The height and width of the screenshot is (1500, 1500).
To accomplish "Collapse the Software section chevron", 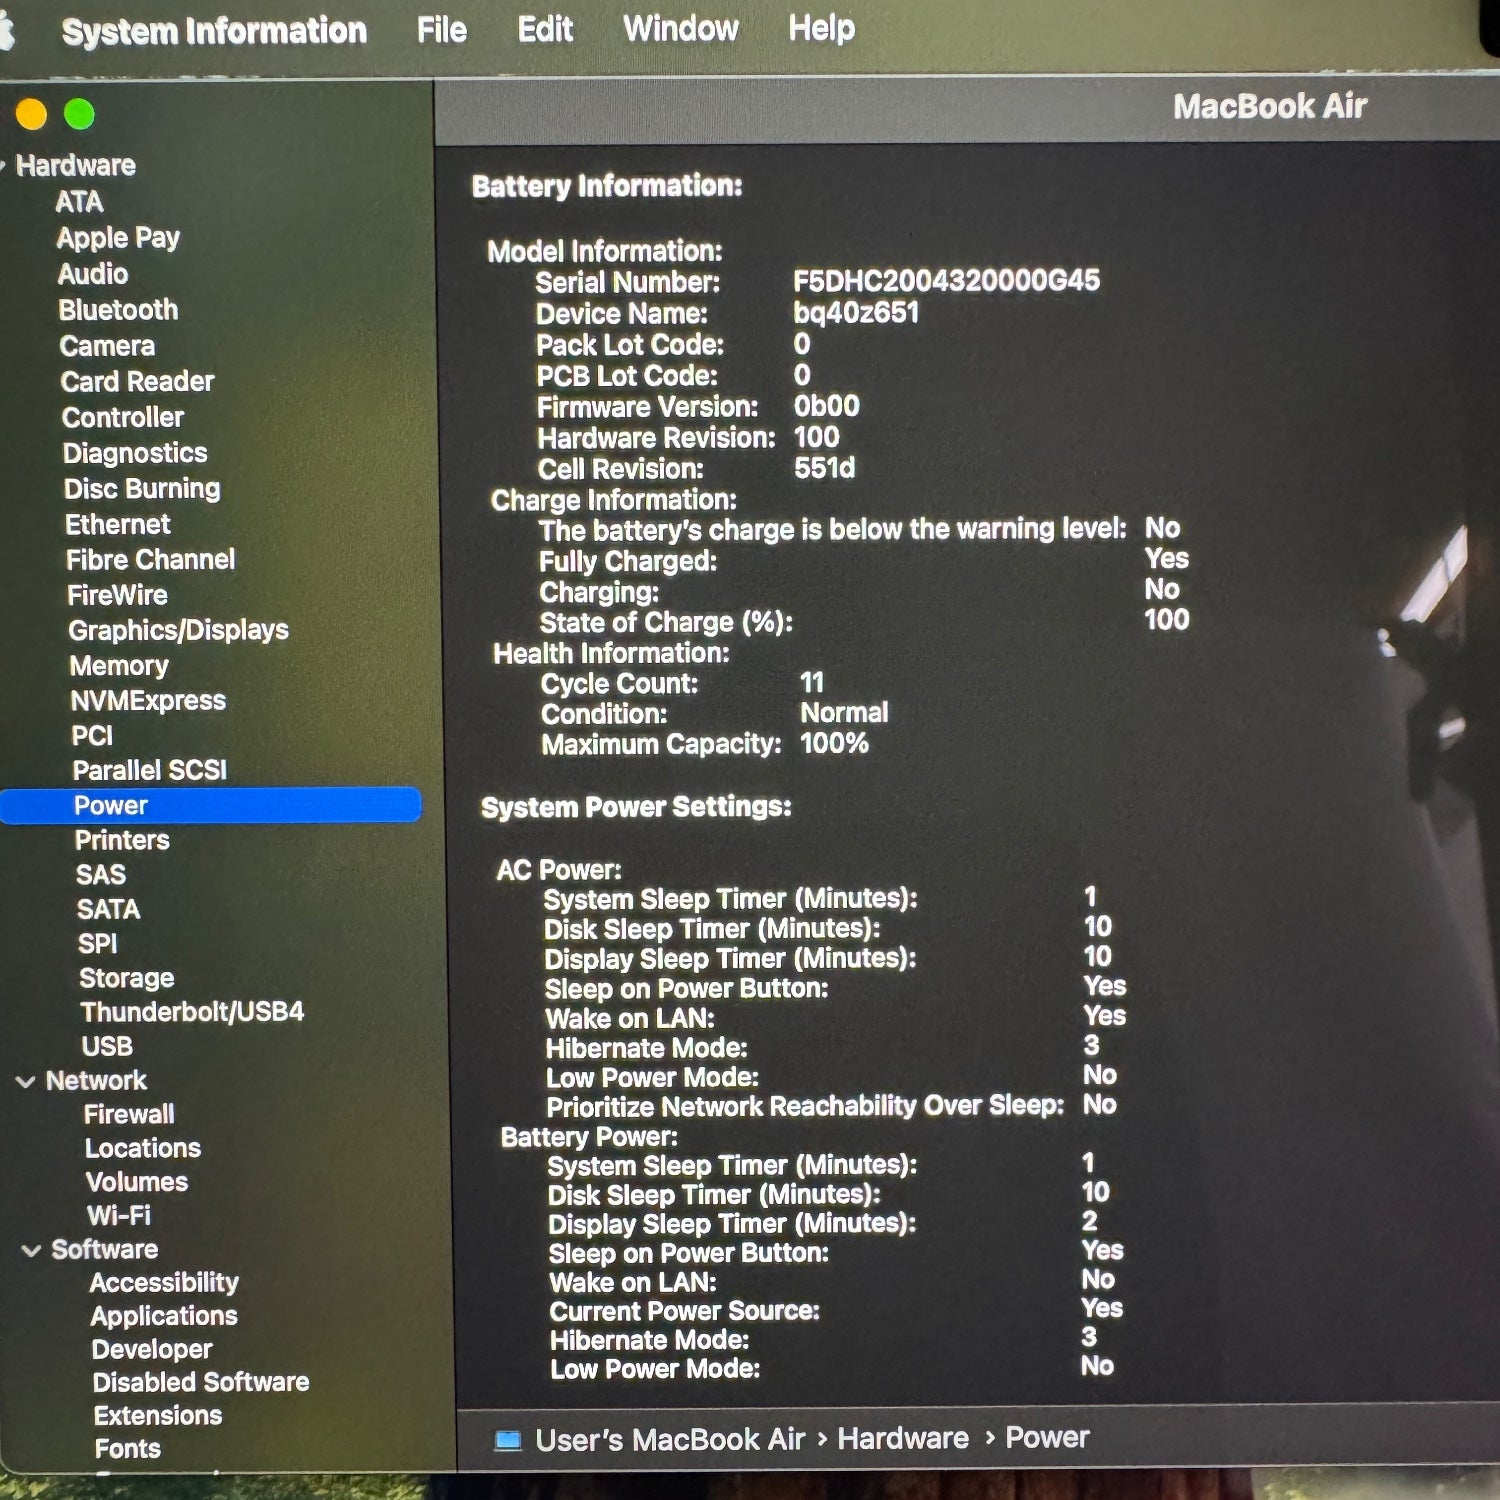I will (31, 1251).
